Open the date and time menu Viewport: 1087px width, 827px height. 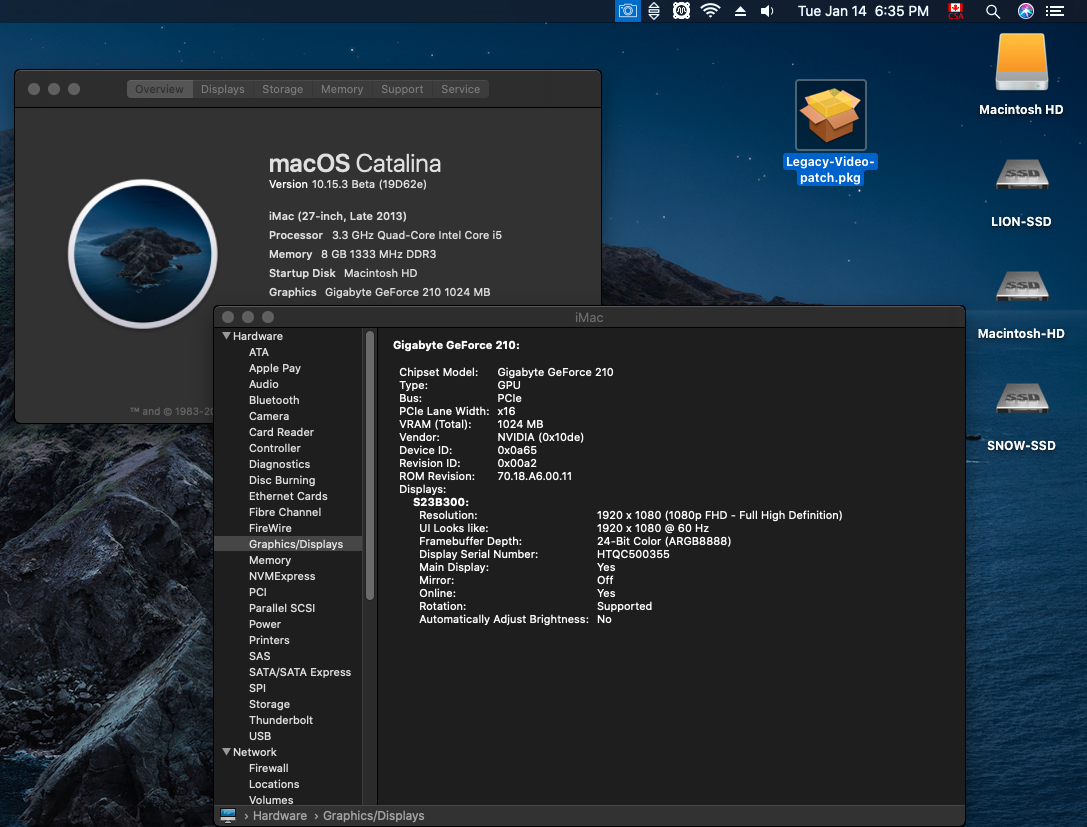click(863, 11)
